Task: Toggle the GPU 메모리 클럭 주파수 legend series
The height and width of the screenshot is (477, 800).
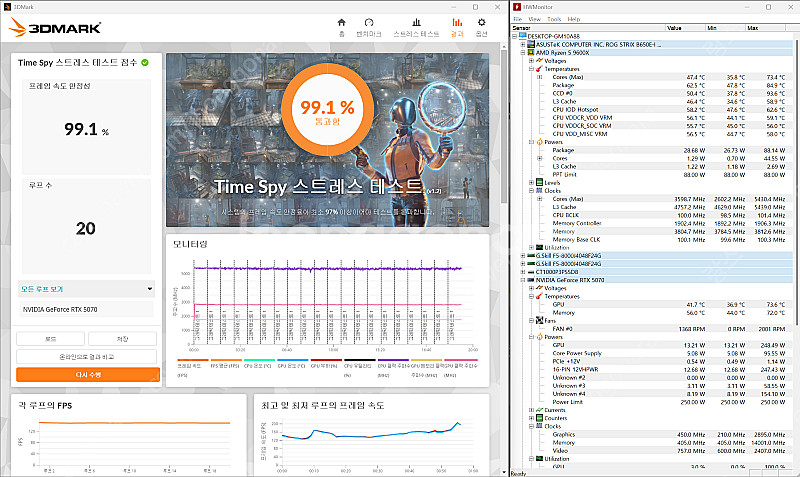Action: point(426,368)
